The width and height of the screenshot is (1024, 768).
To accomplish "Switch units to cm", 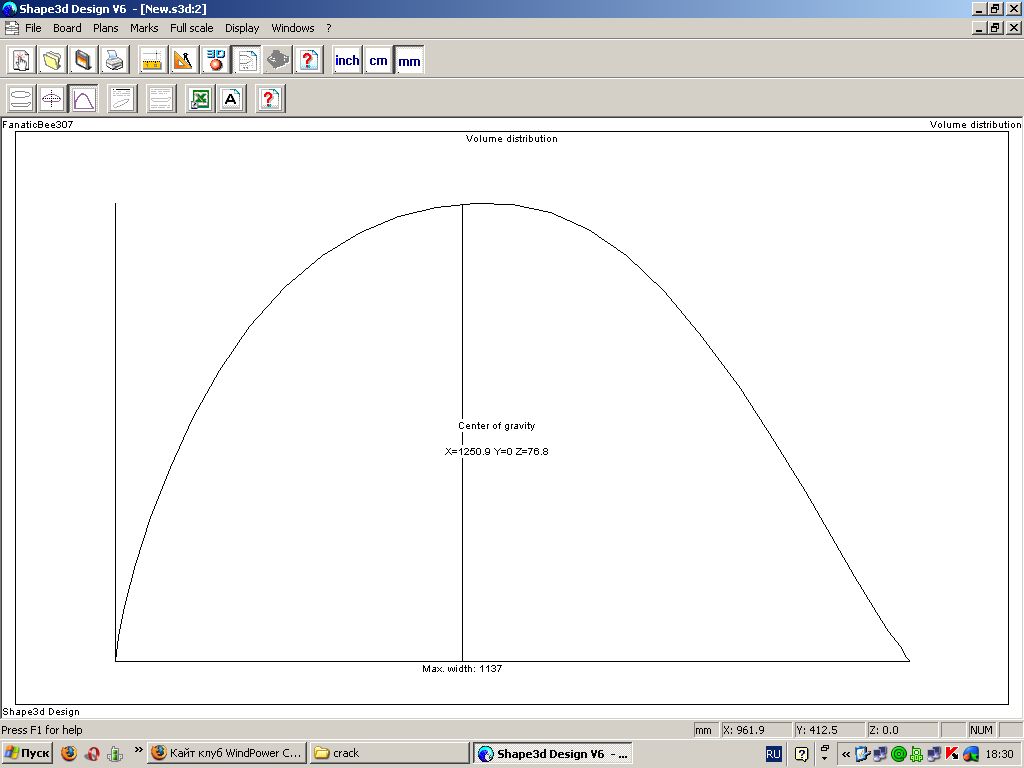I will click(378, 61).
